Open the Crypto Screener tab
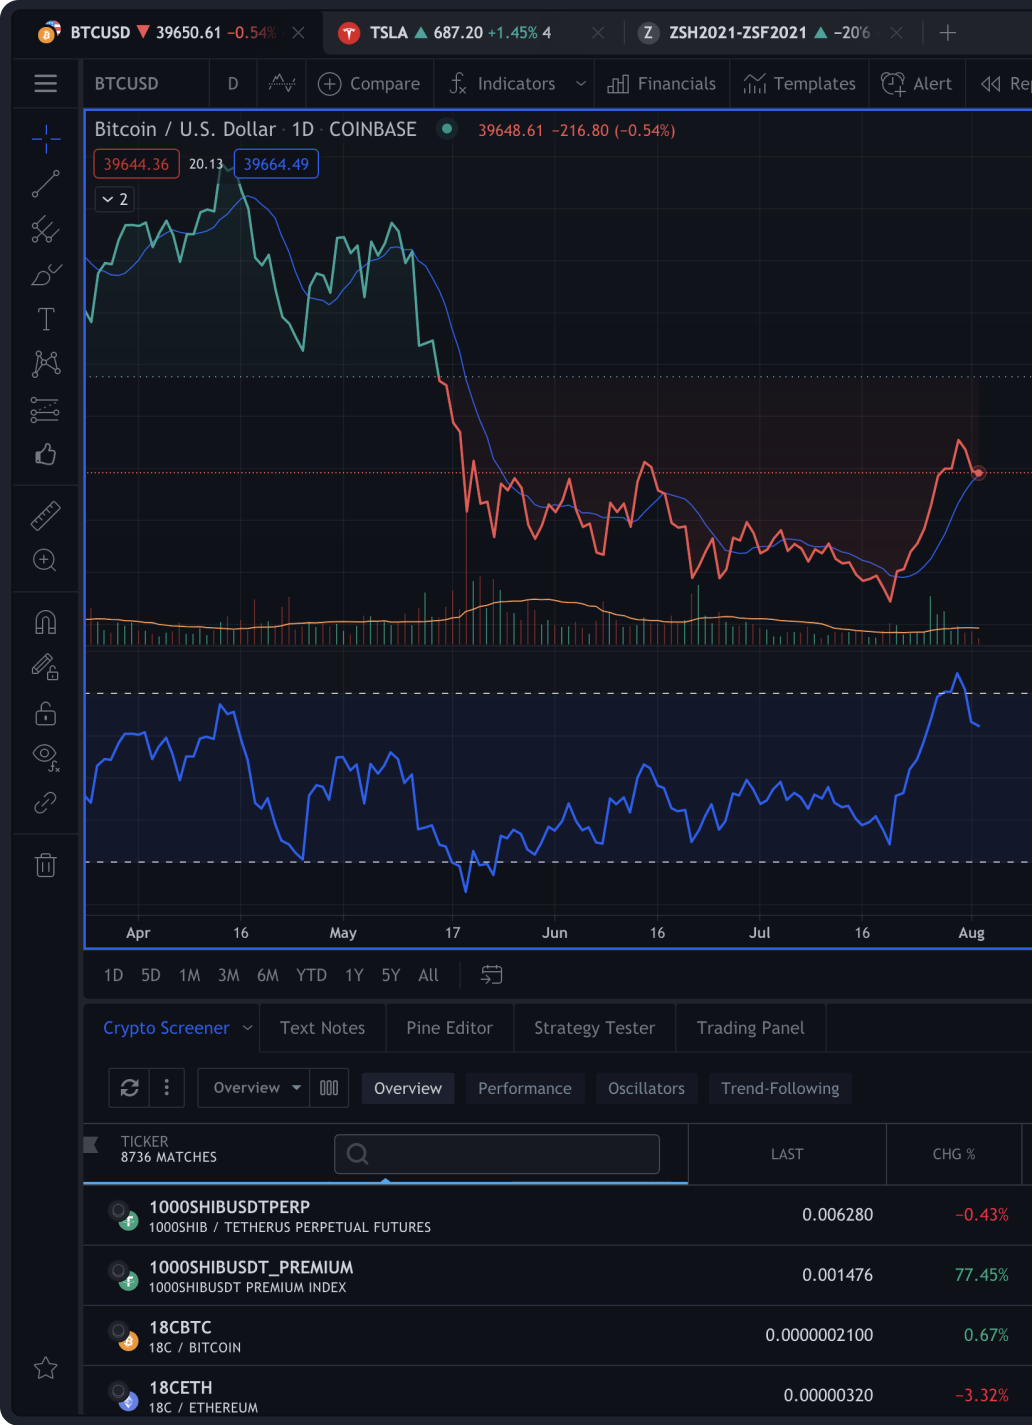The width and height of the screenshot is (1032, 1425). [x=166, y=1028]
